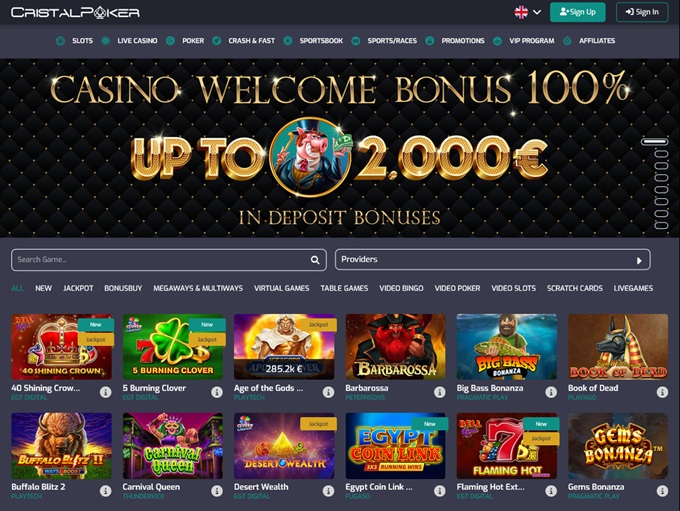680x511 pixels.
Task: Click the search magnifier icon
Action: point(315,260)
